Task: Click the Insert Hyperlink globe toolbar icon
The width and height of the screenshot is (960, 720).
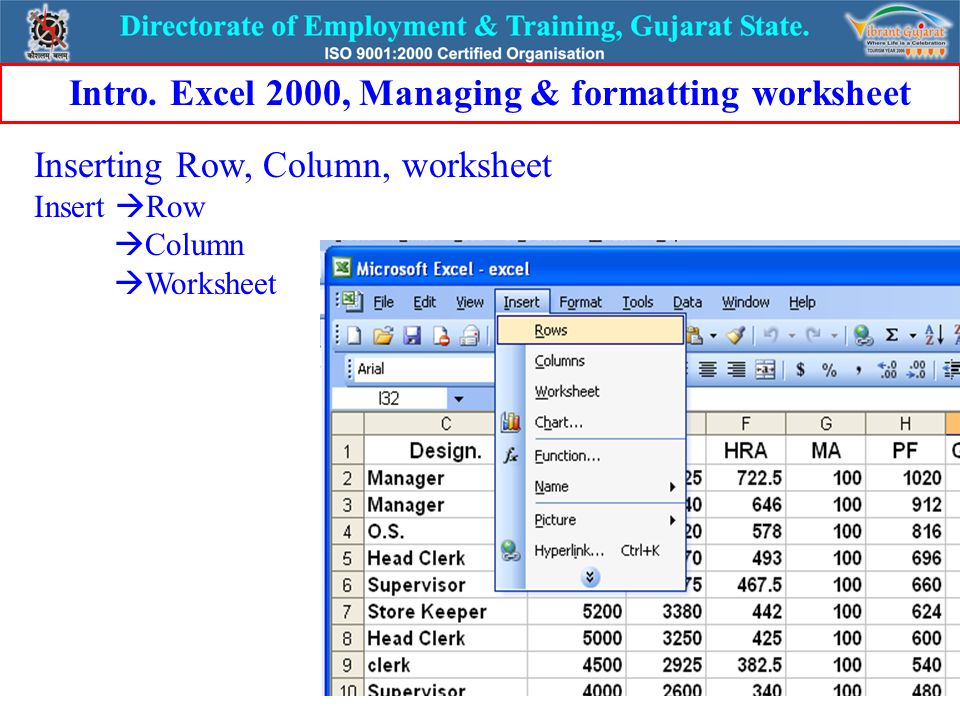Action: 863,336
